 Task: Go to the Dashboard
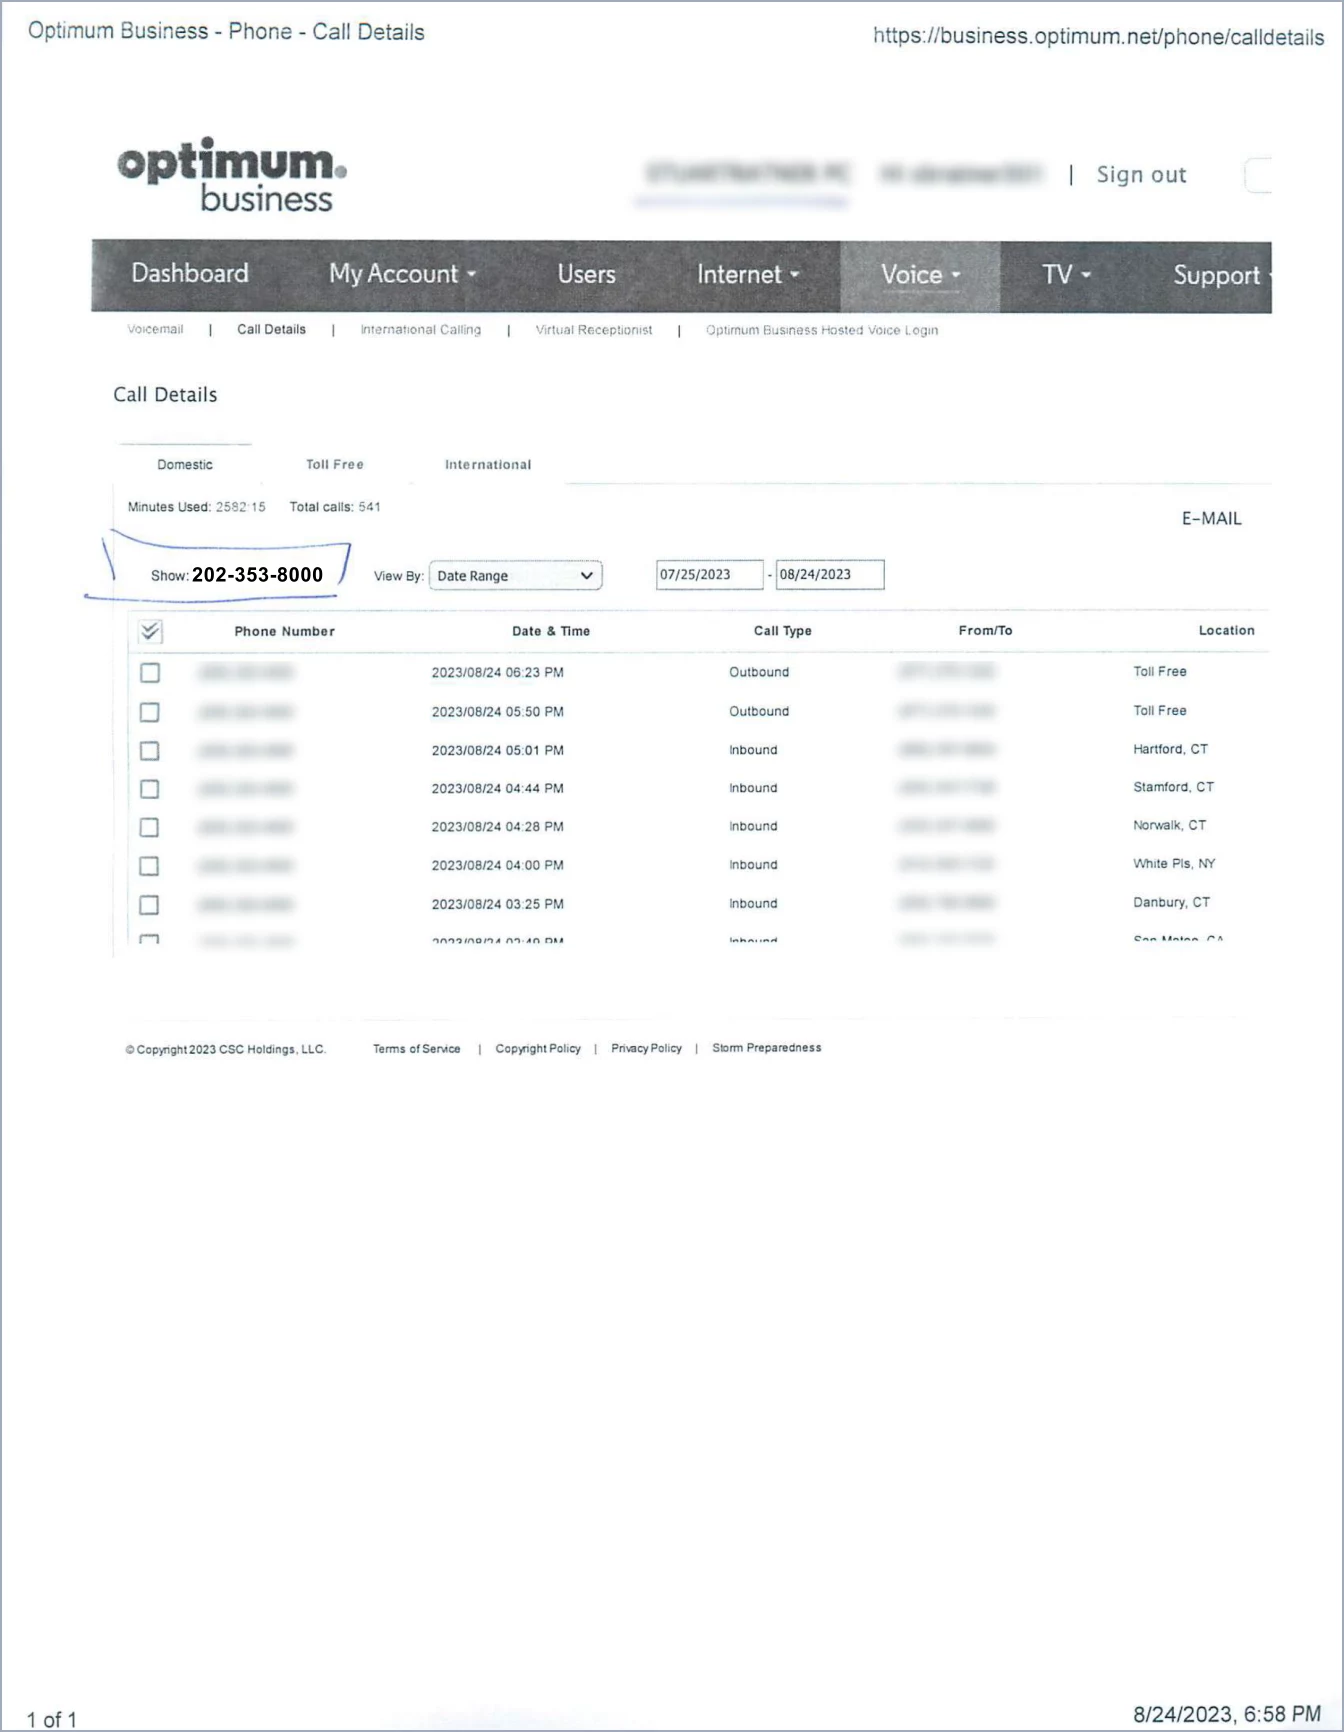[x=190, y=273]
